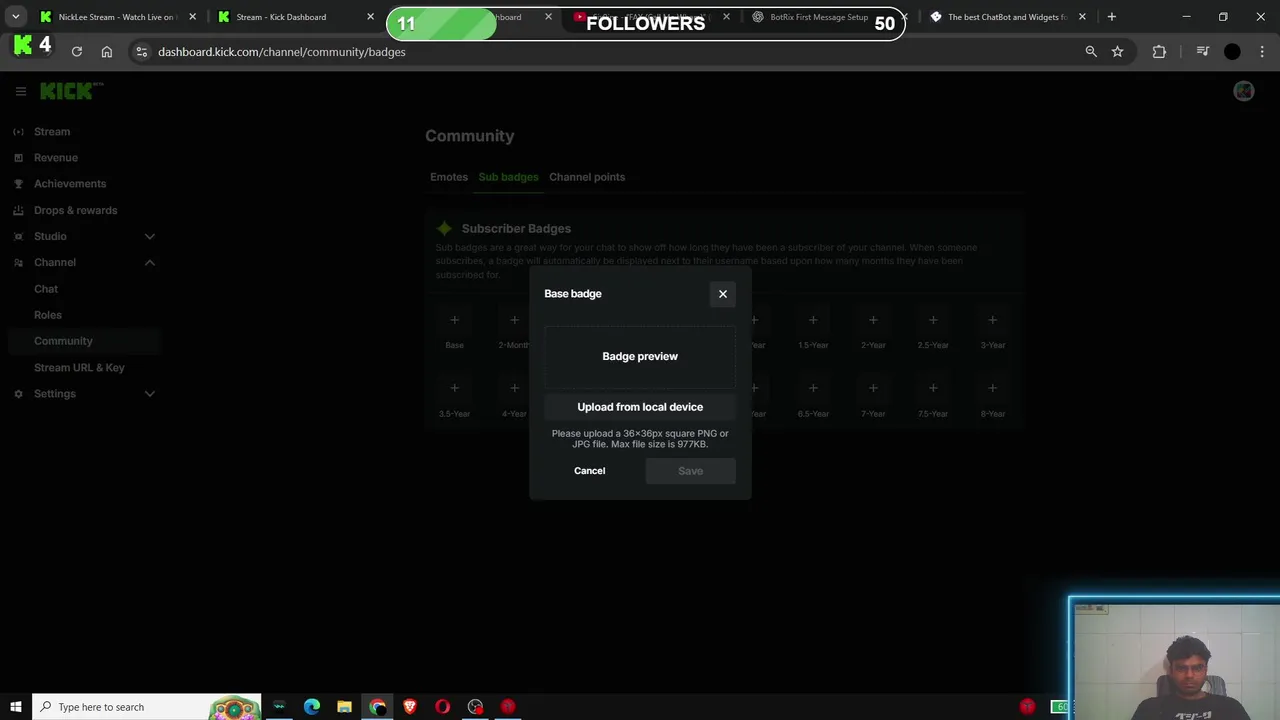This screenshot has width=1280, height=720.
Task: Click the Studio icon in sidebar
Action: tap(18, 237)
